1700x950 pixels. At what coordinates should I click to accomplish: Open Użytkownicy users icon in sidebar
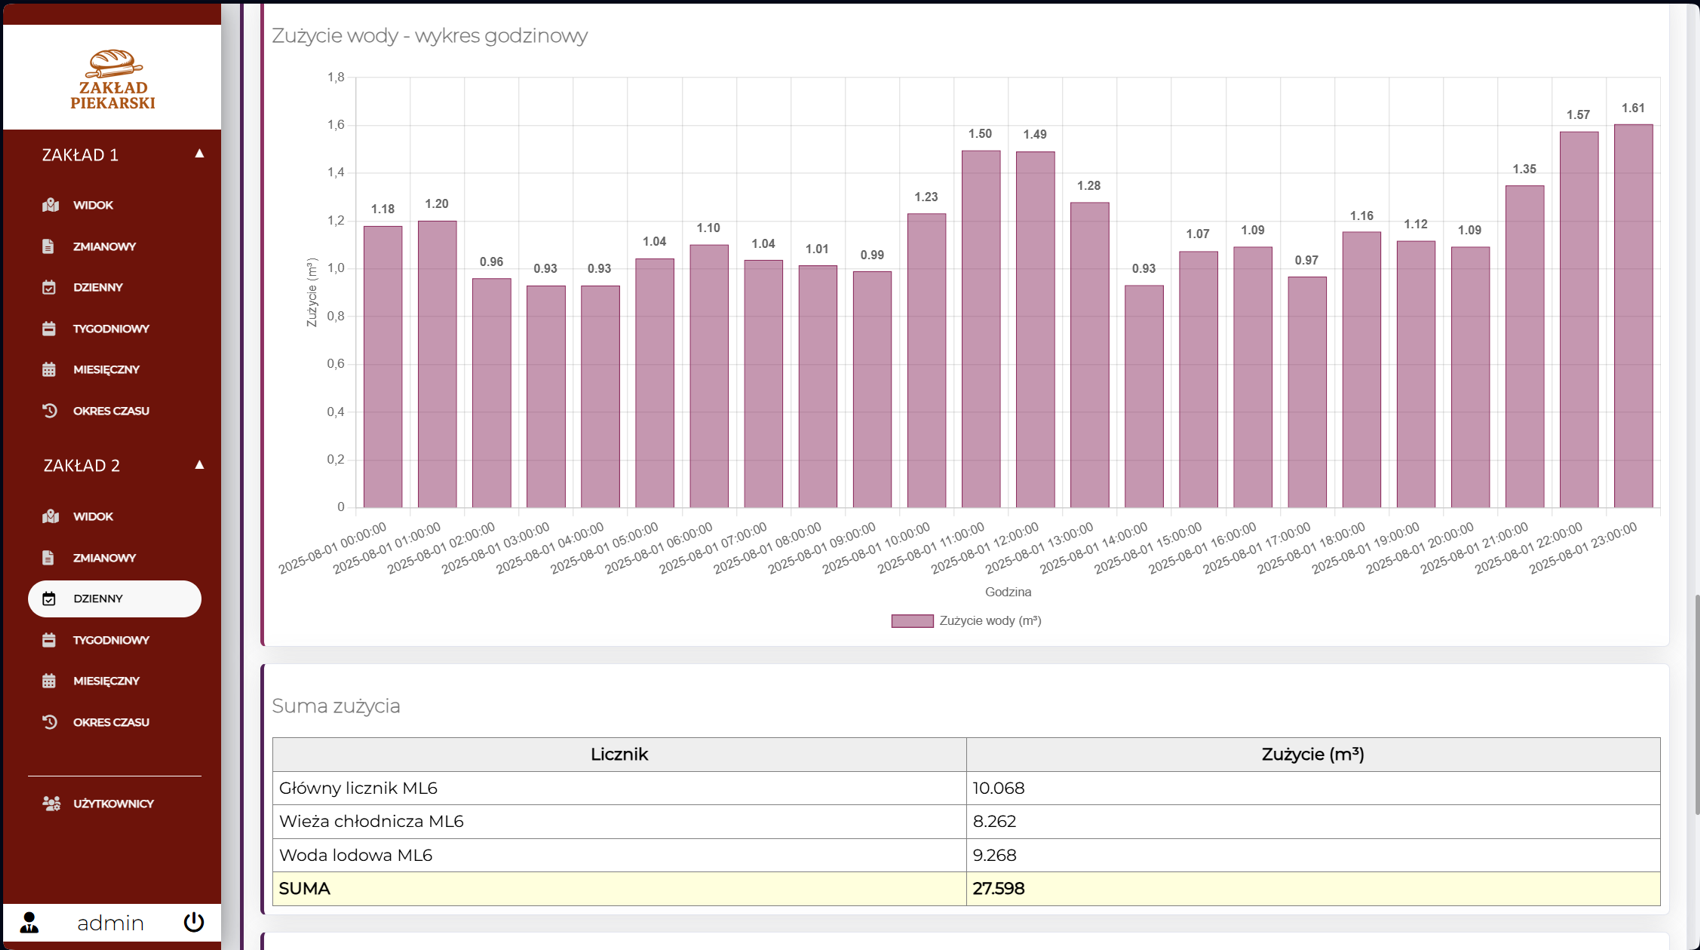pos(51,804)
